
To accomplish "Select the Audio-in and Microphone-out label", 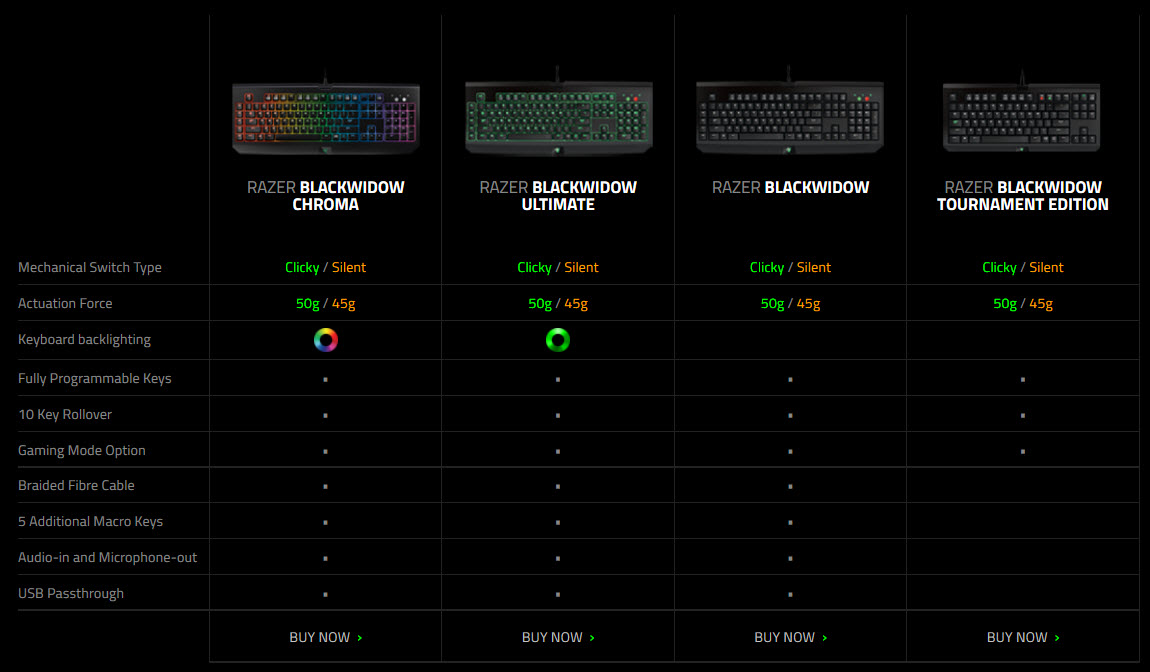I will [x=107, y=558].
